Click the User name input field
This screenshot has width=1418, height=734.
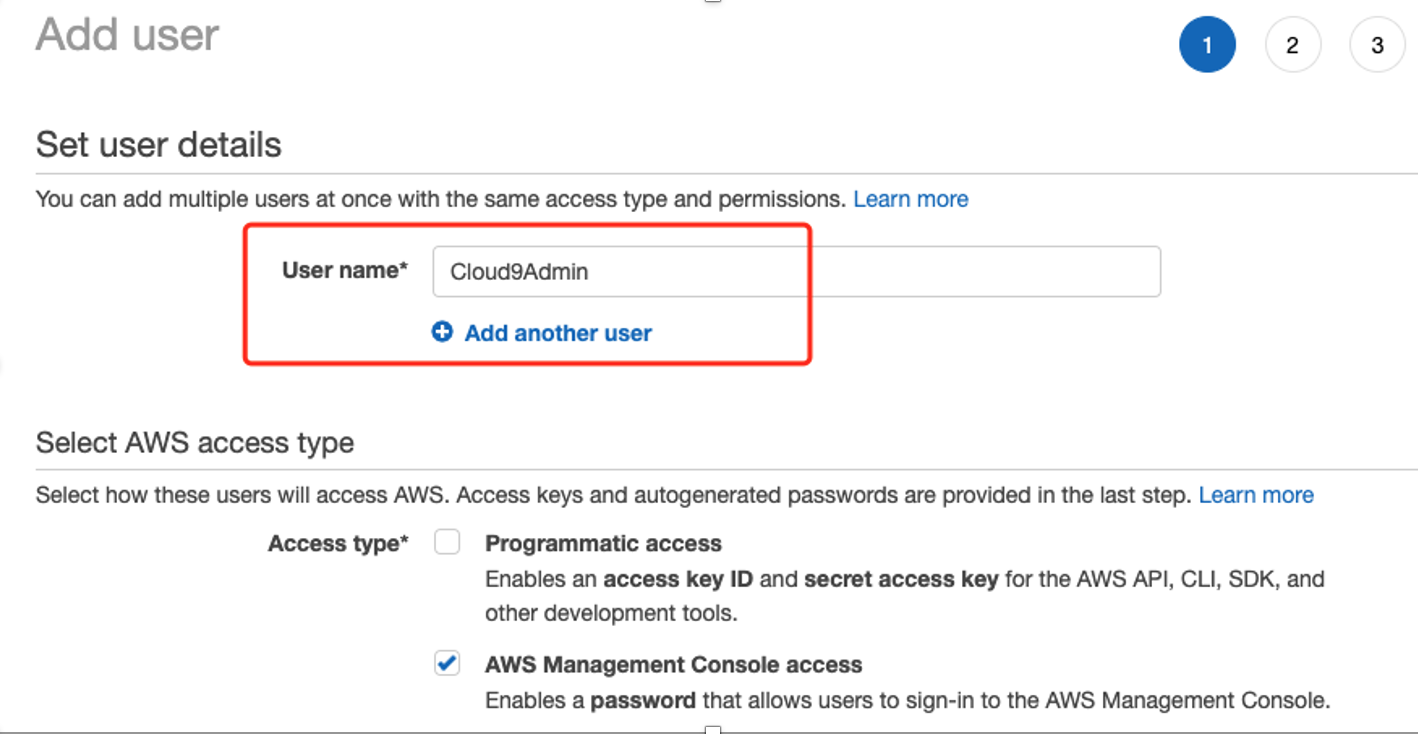[796, 271]
